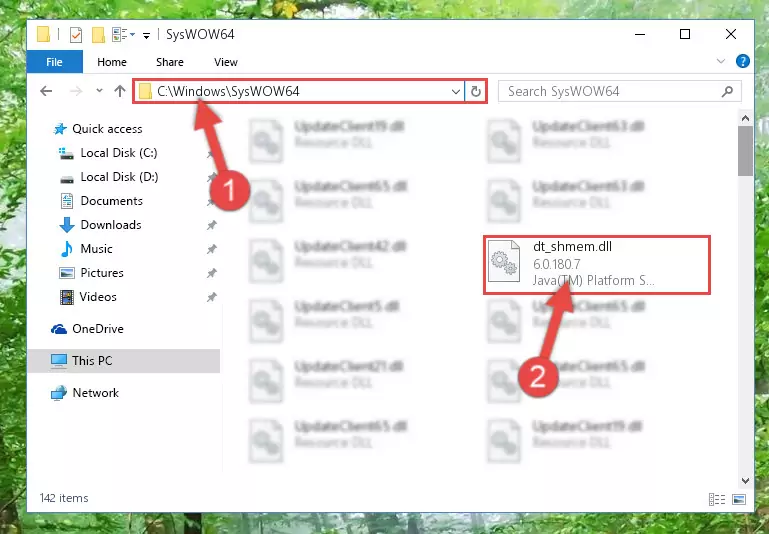Image resolution: width=769 pixels, height=534 pixels.
Task: Select Network in navigation pane
Action: [95, 393]
